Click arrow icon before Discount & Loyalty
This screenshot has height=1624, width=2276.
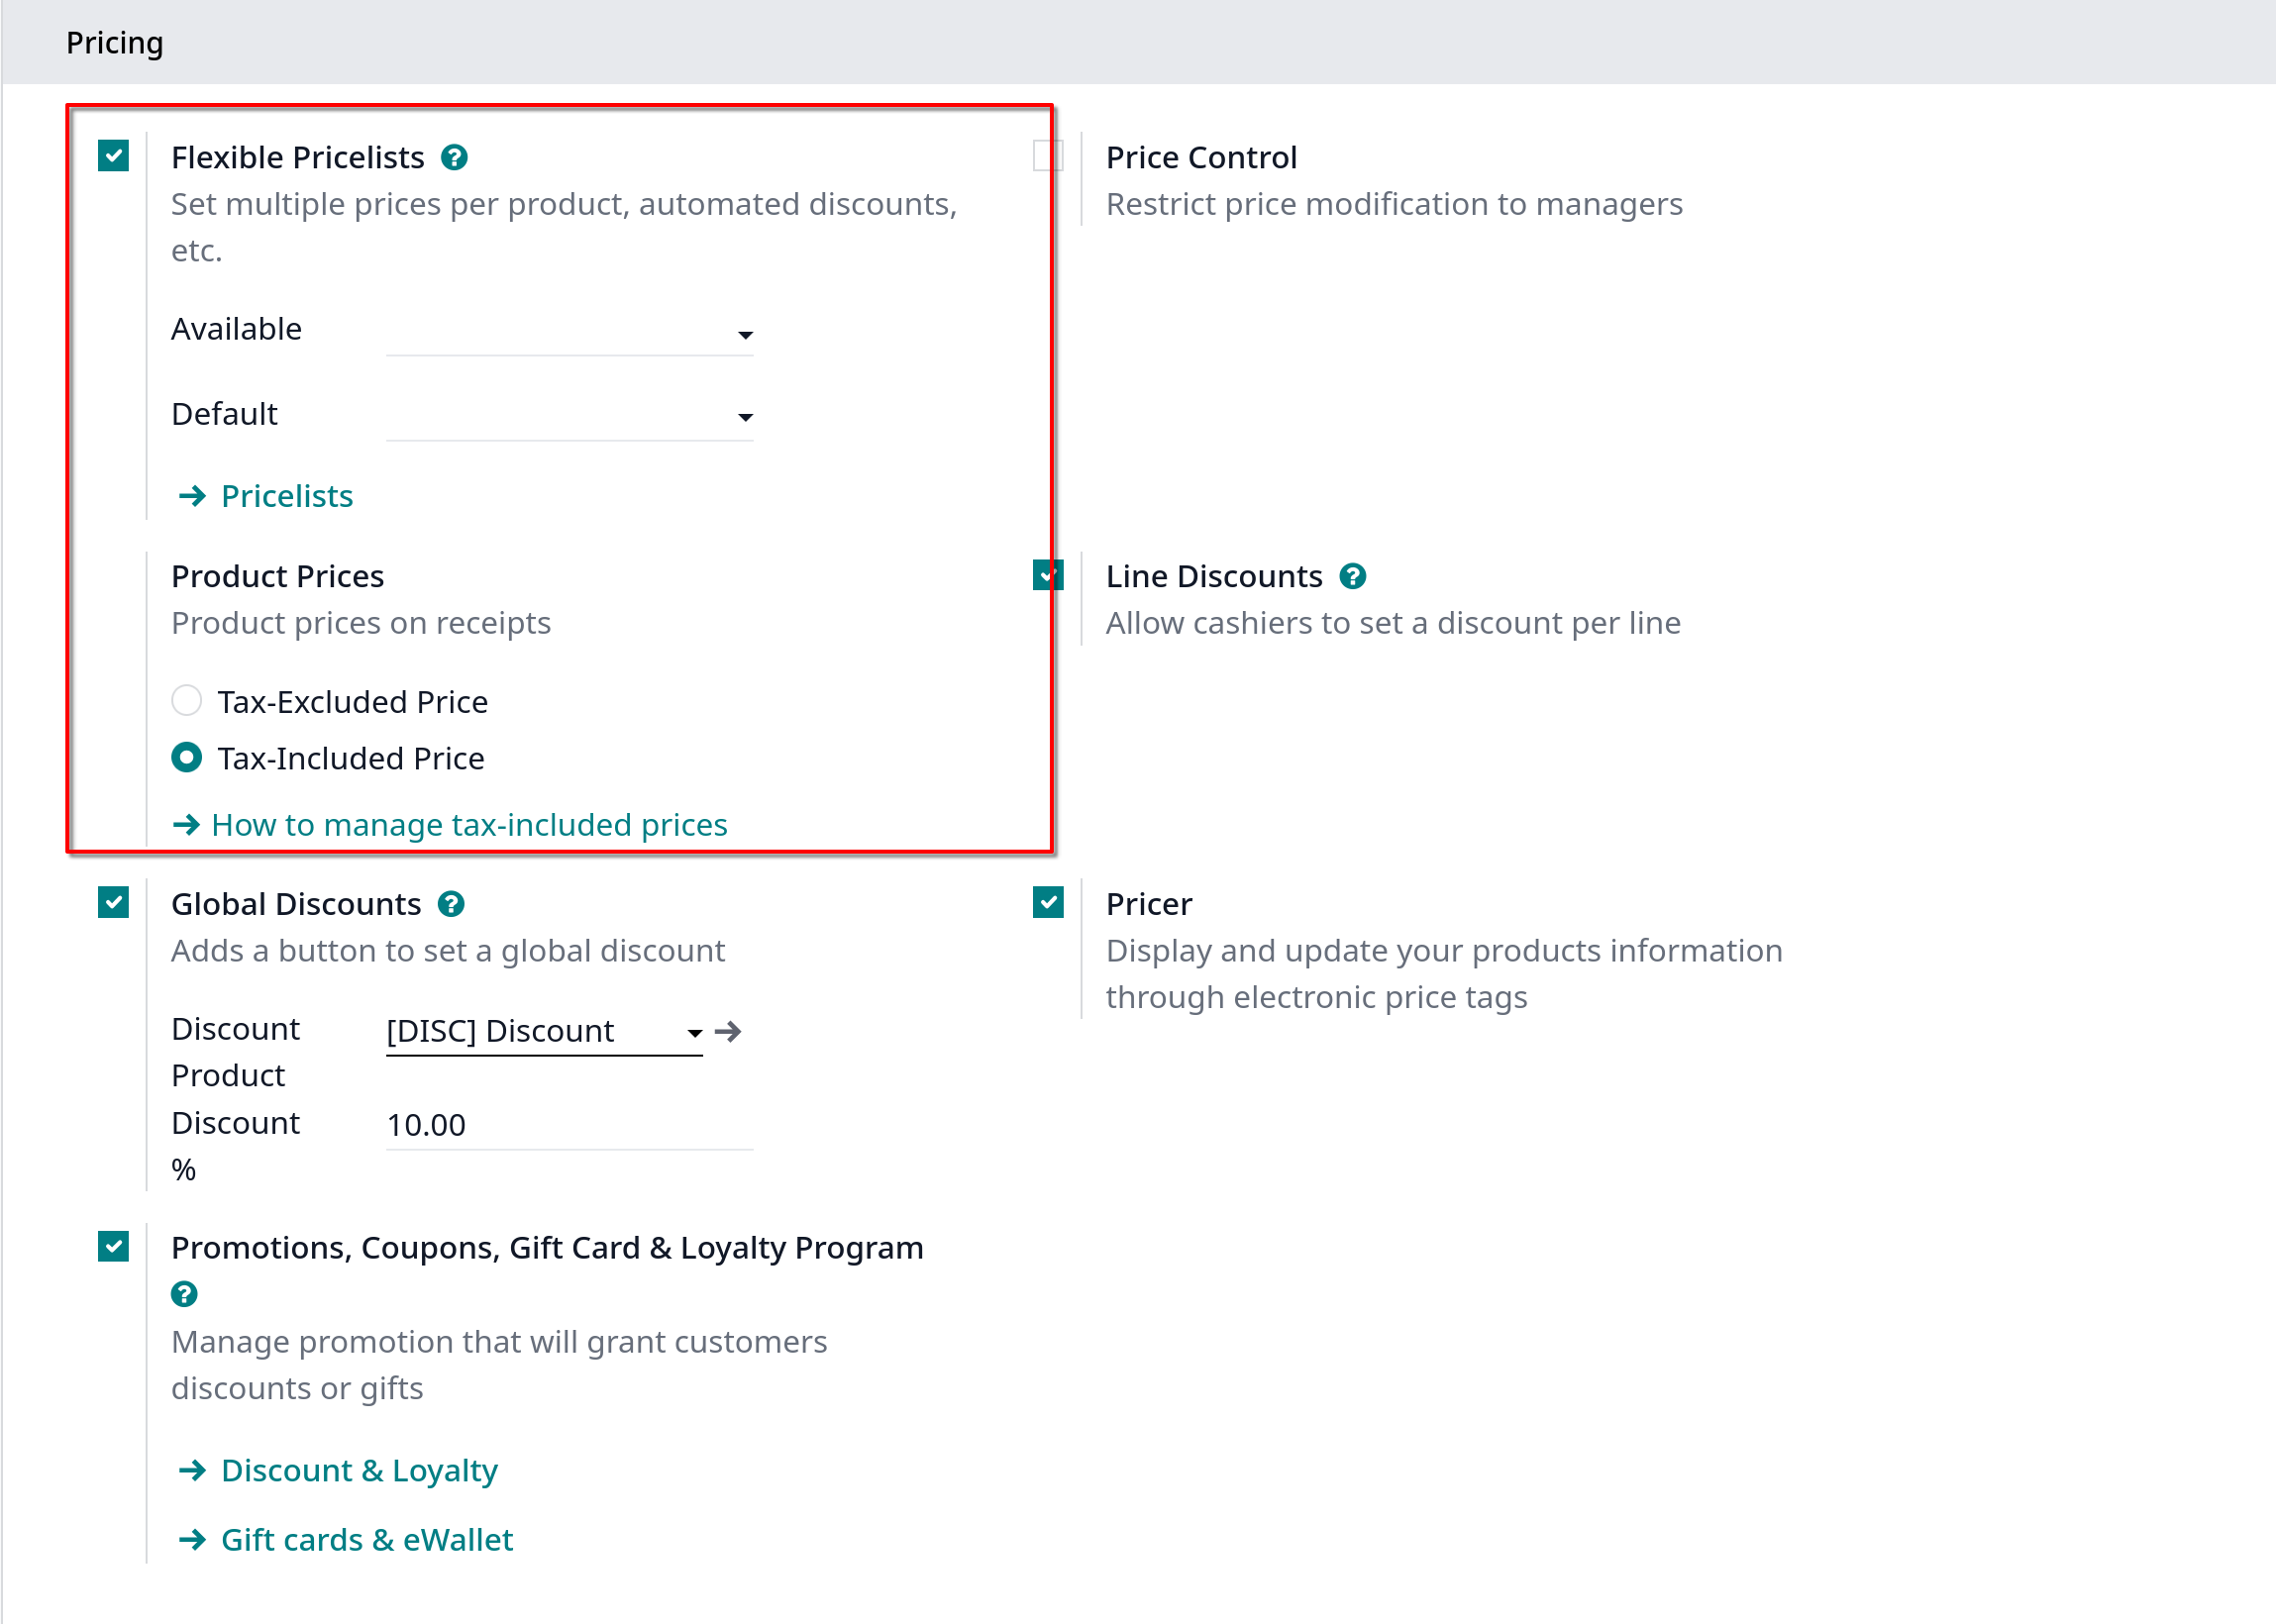click(192, 1470)
